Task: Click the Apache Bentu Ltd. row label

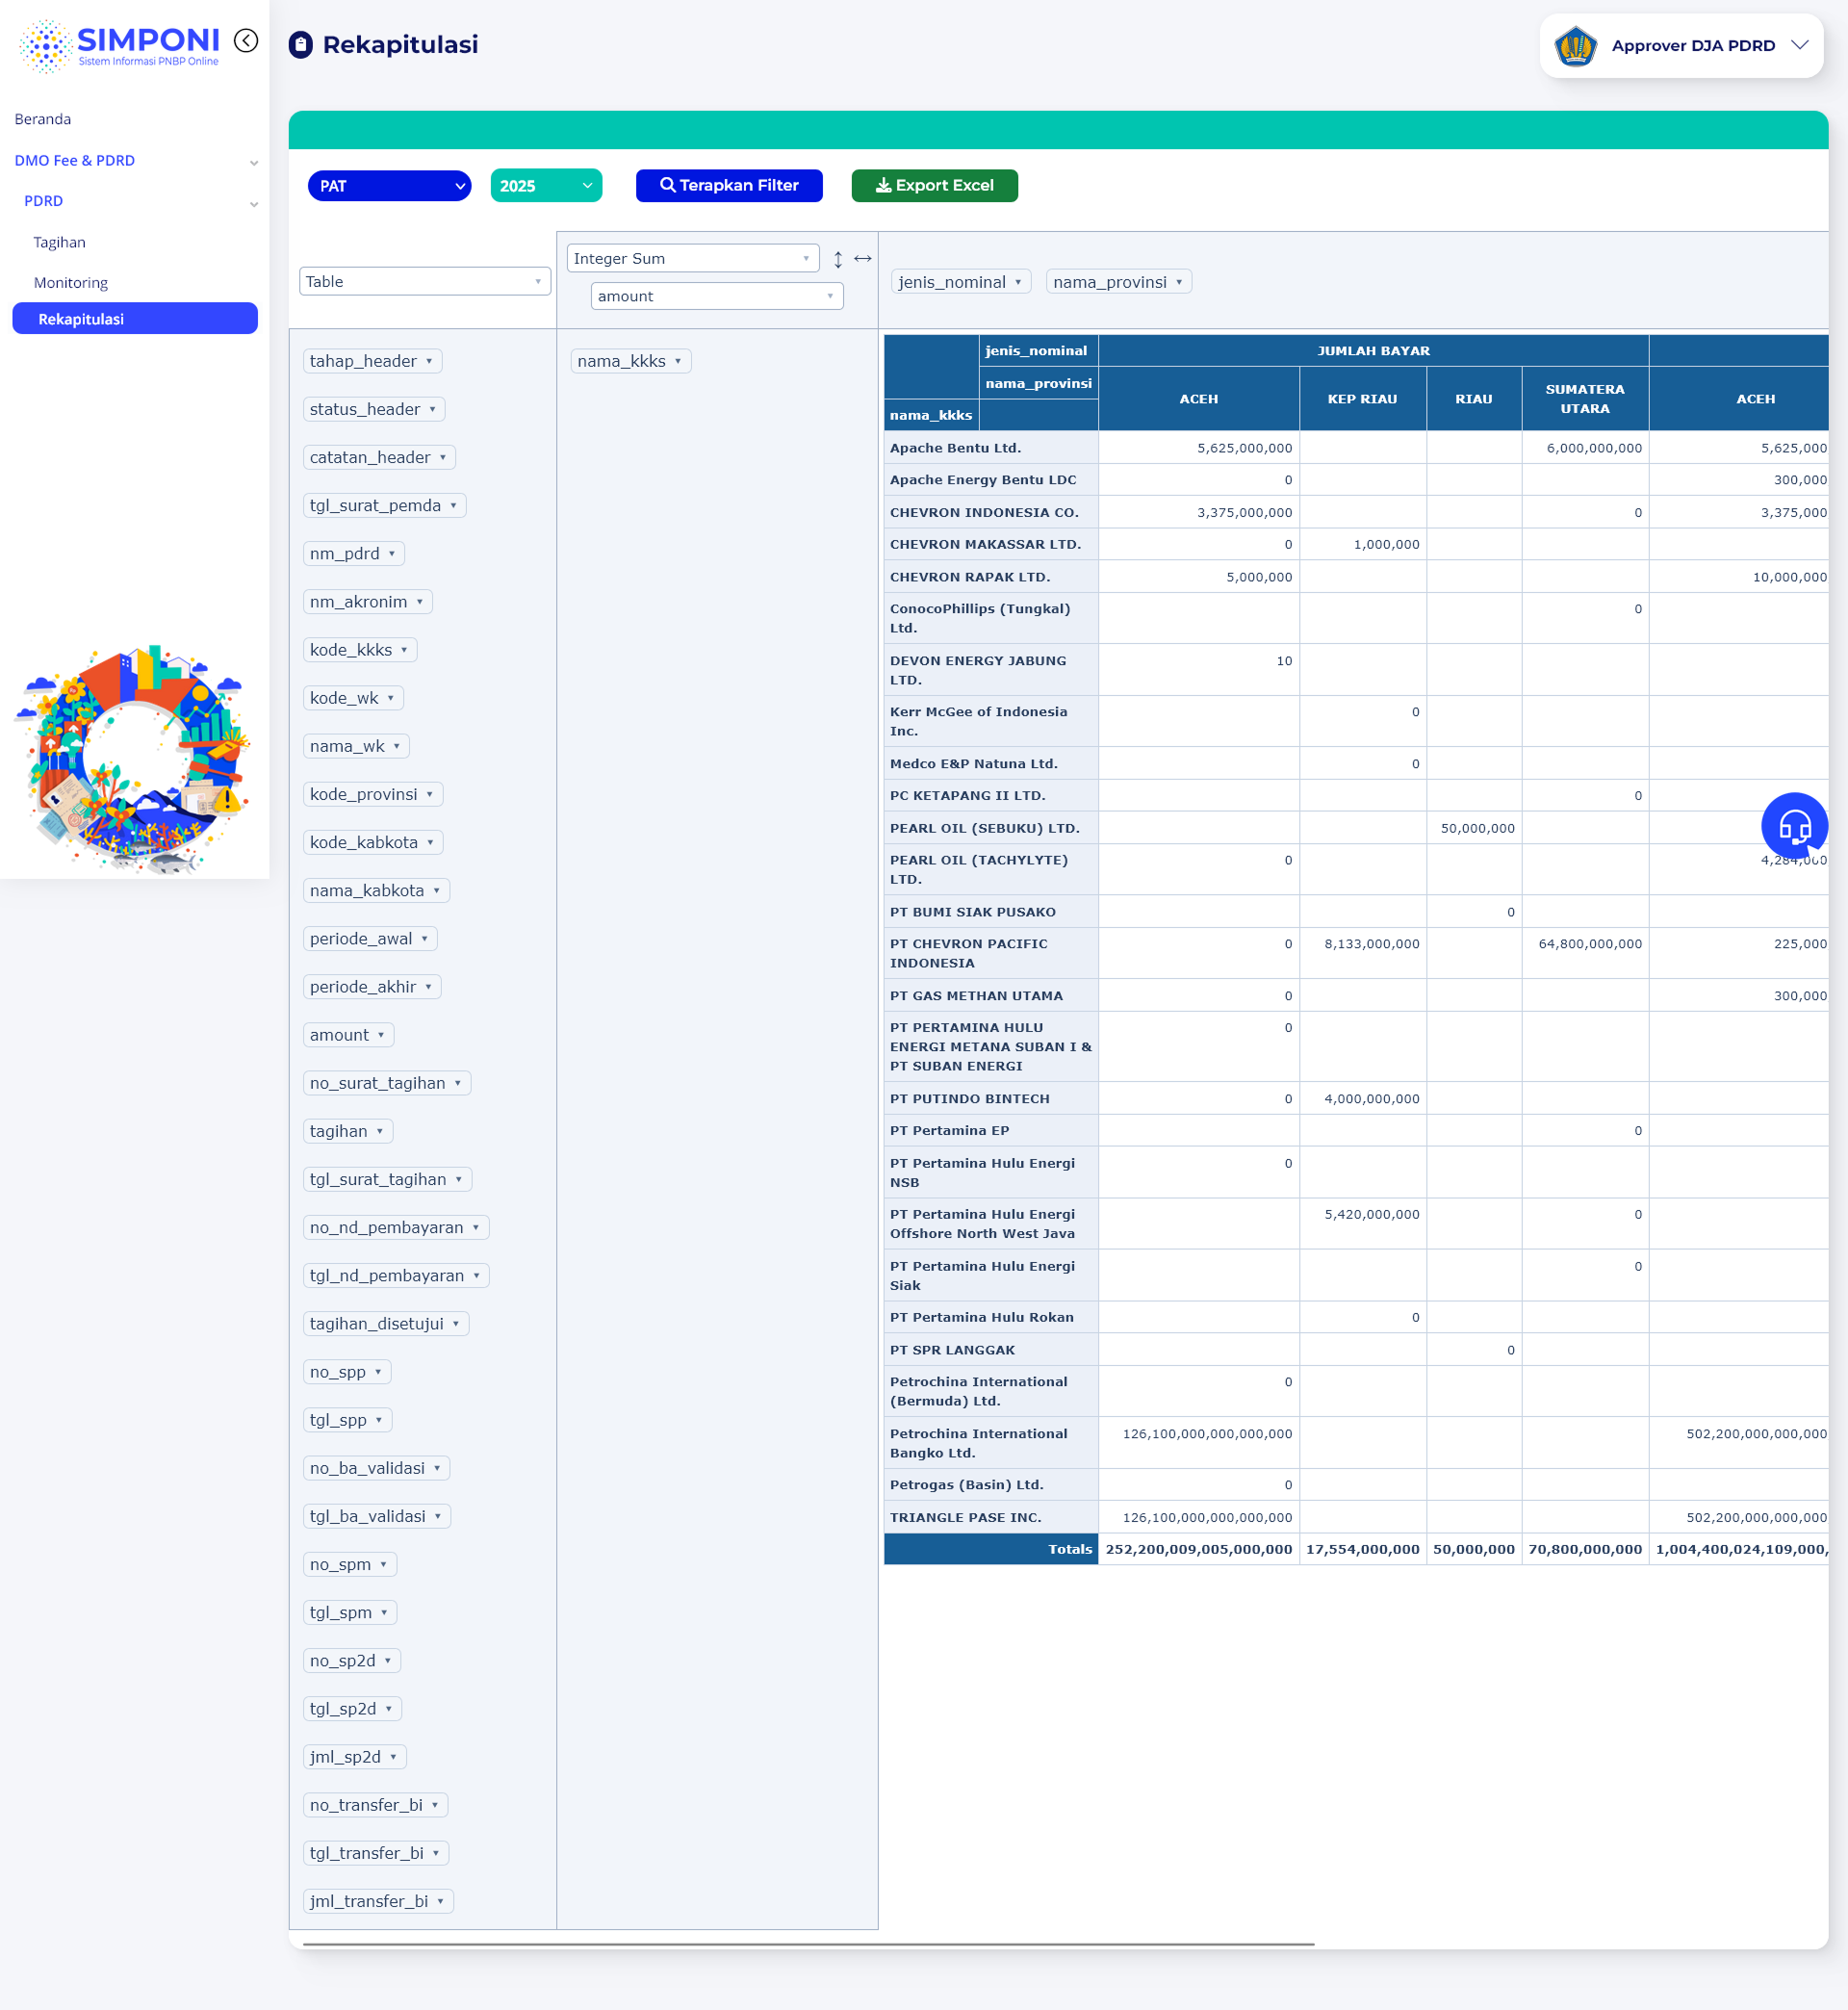Action: [991, 448]
